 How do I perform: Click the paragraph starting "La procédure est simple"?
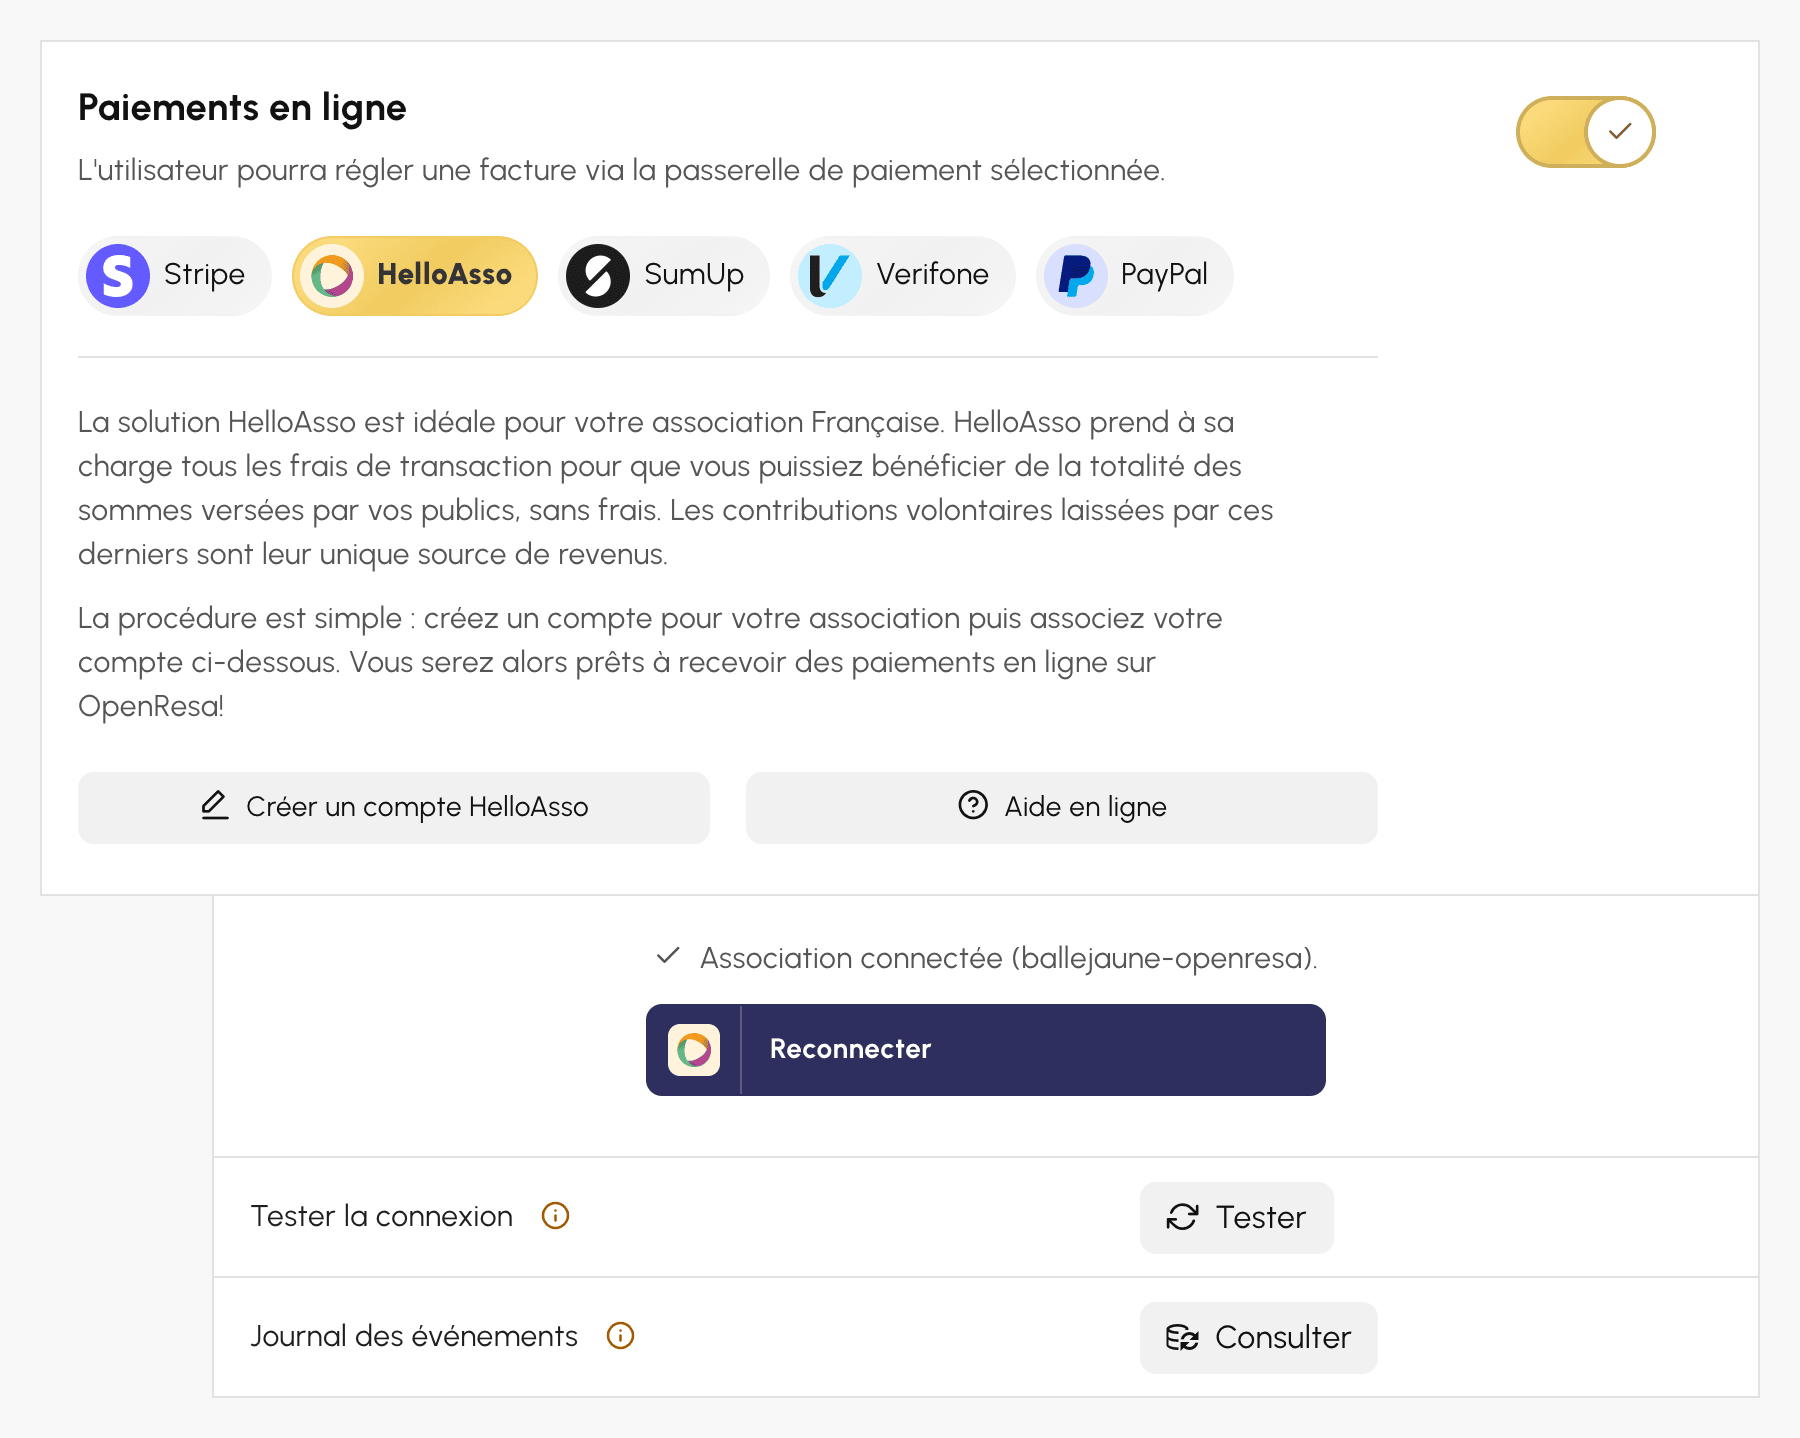[650, 662]
